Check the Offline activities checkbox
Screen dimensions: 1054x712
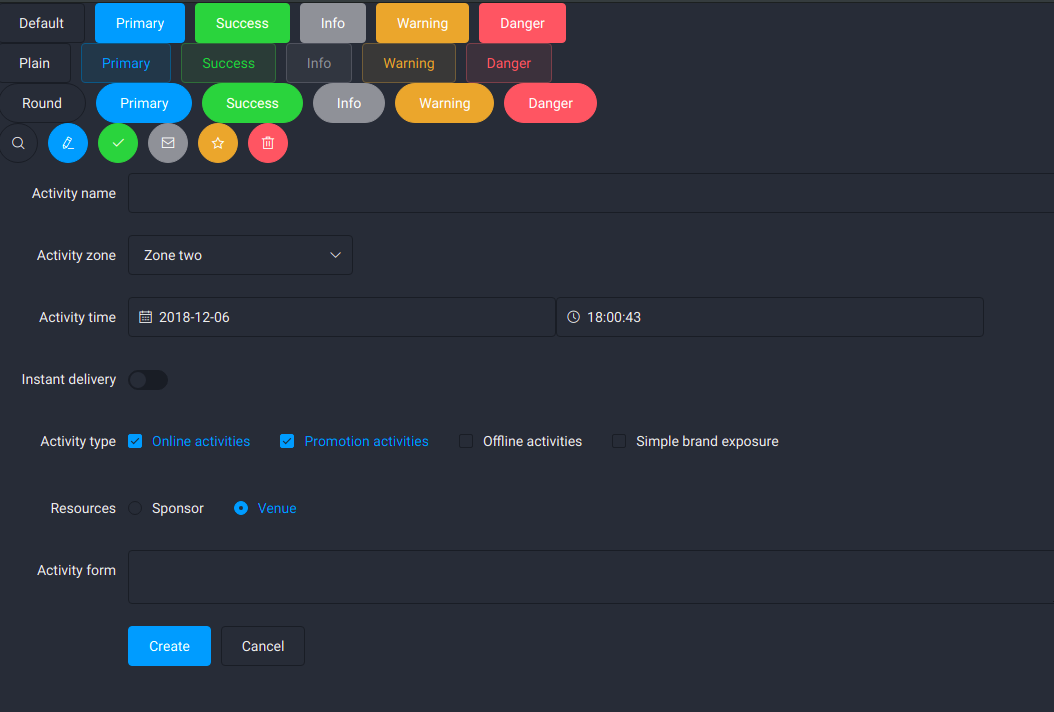[466, 440]
